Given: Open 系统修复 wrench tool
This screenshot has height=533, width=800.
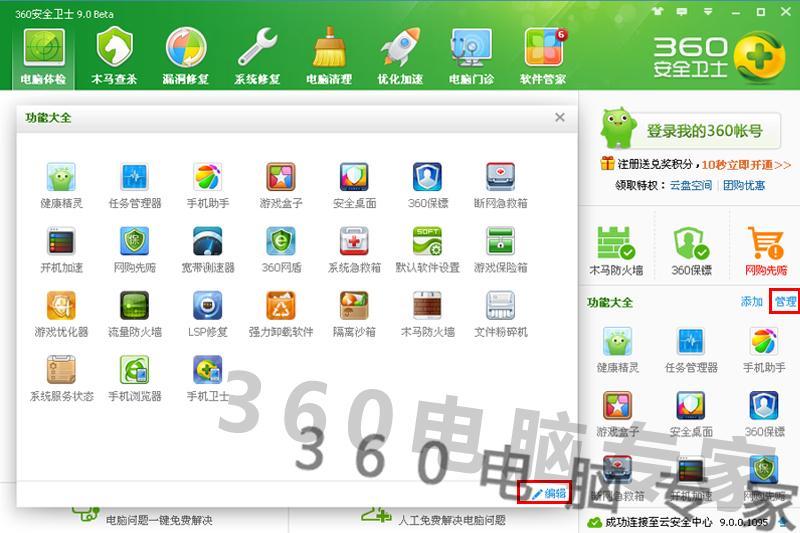Looking at the screenshot, I should 257,57.
